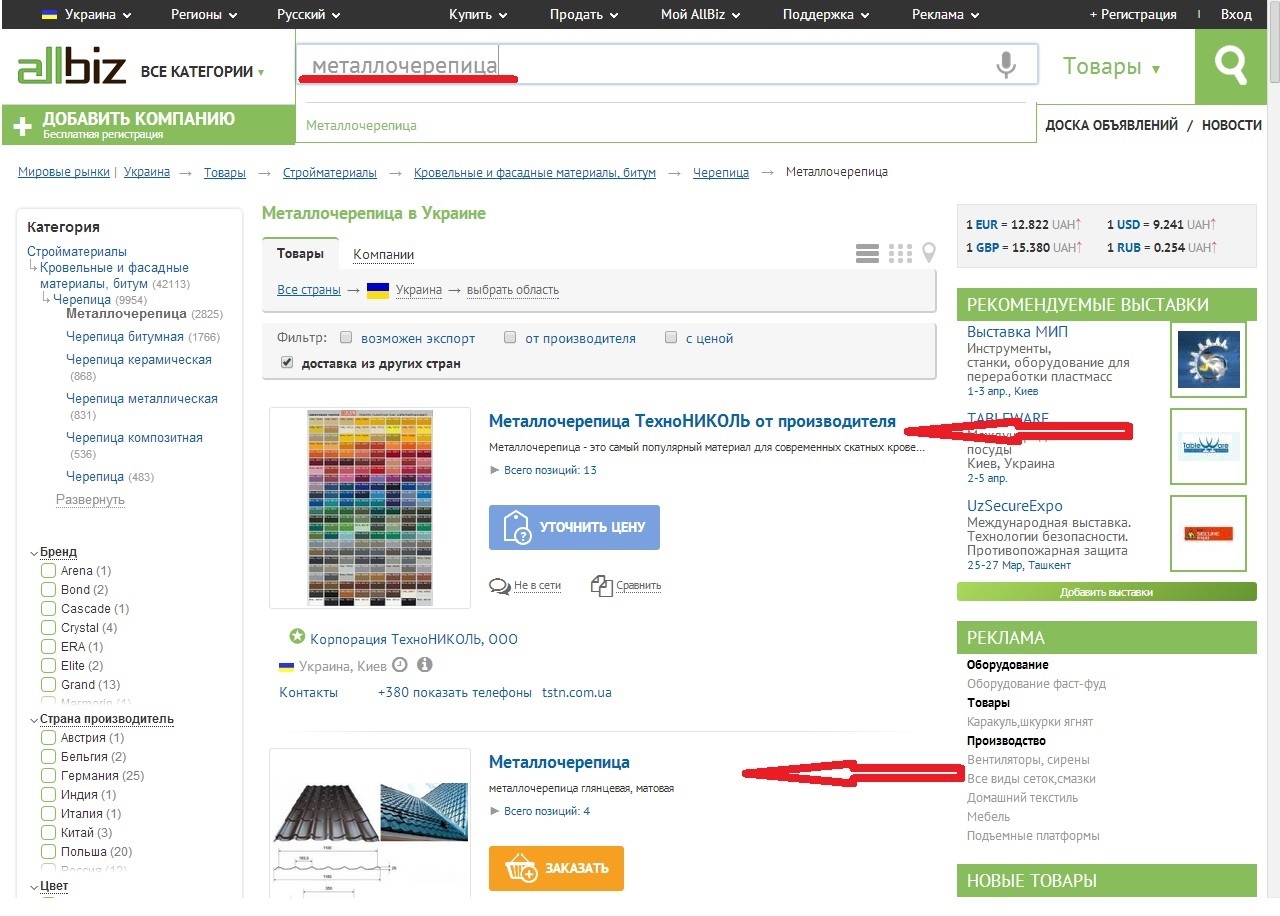Open Выставка МИП exhibition logo
This screenshot has width=1280, height=916.
tap(1208, 360)
